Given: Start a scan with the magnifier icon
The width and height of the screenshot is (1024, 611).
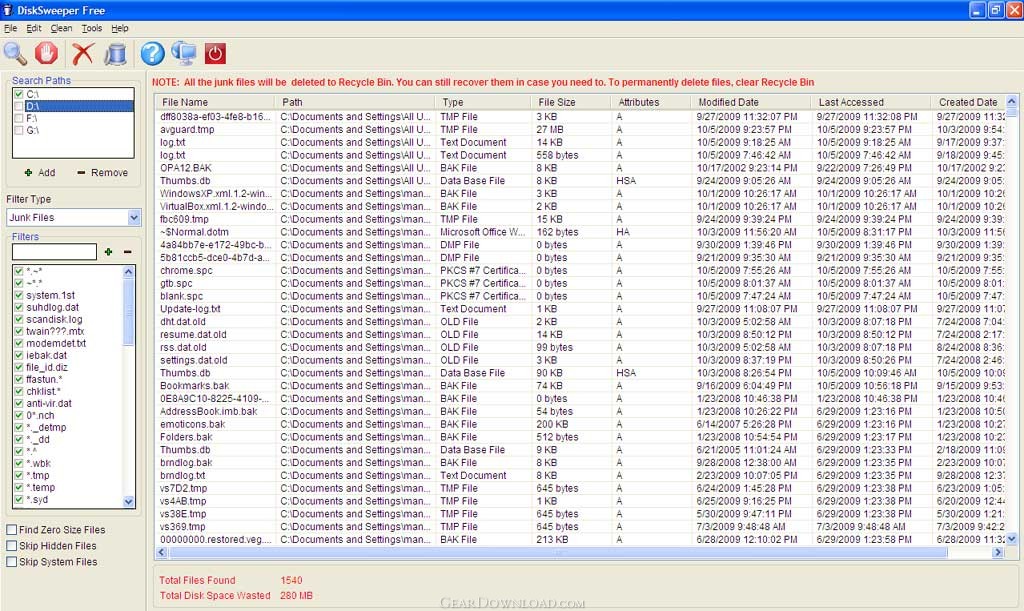Looking at the screenshot, I should click(x=15, y=54).
